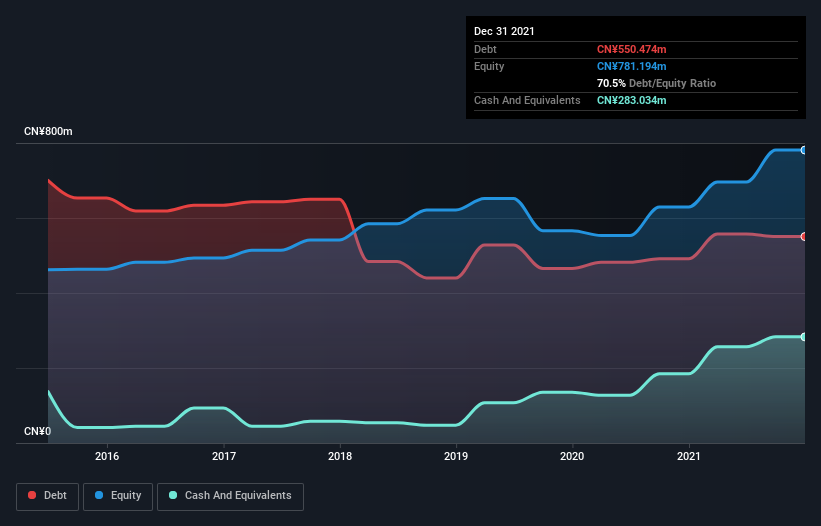Viewport: 821px width, 526px height.
Task: Click the 2016 x-axis label
Action: (107, 456)
